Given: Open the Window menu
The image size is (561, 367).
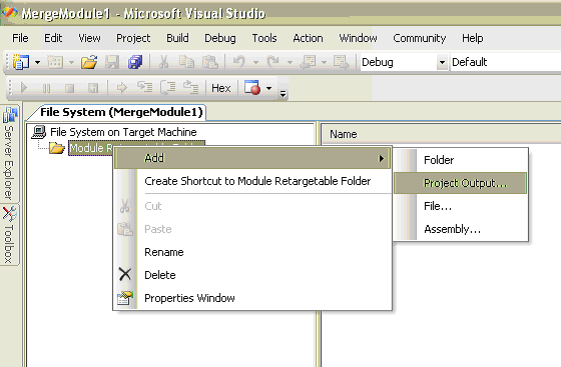Looking at the screenshot, I should (x=358, y=38).
